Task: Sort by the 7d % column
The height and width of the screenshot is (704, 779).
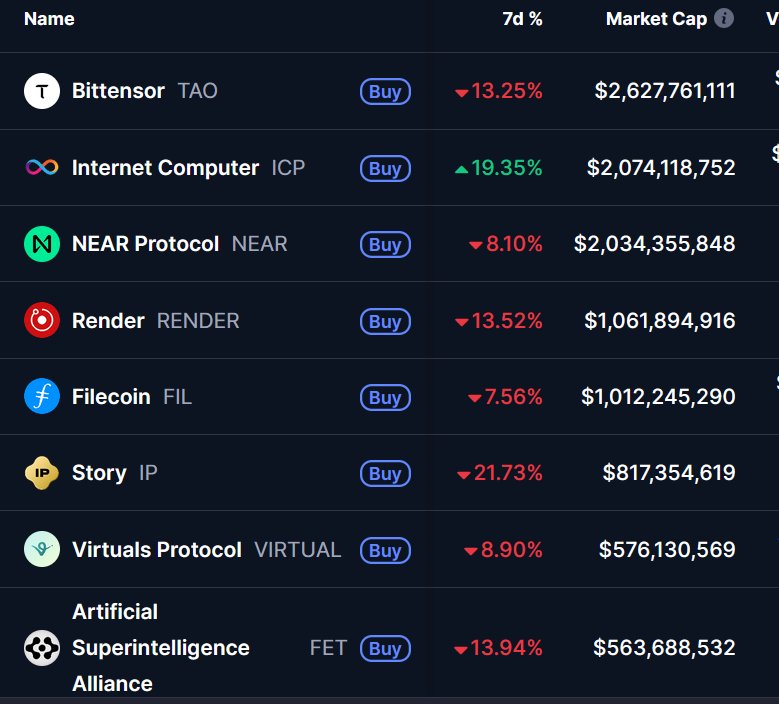Action: pos(522,19)
